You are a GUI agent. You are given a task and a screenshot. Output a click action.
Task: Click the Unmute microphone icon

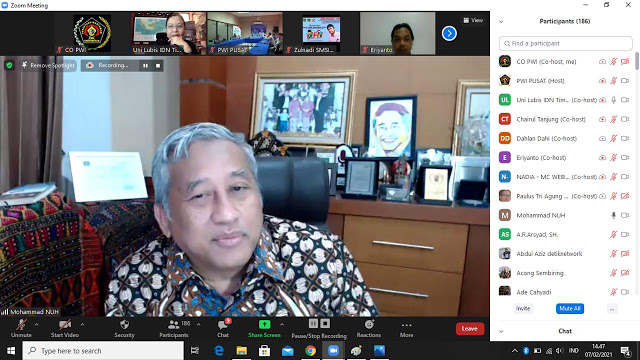pyautogui.click(x=21, y=324)
